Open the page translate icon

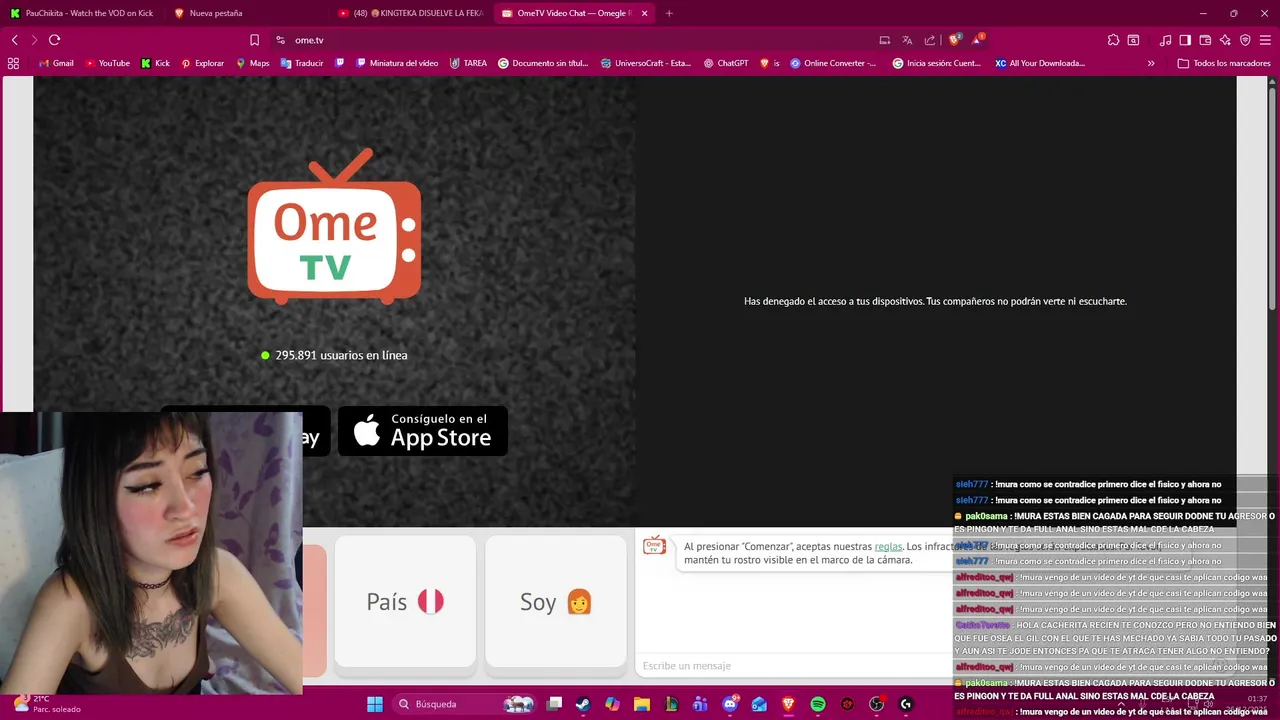[907, 40]
